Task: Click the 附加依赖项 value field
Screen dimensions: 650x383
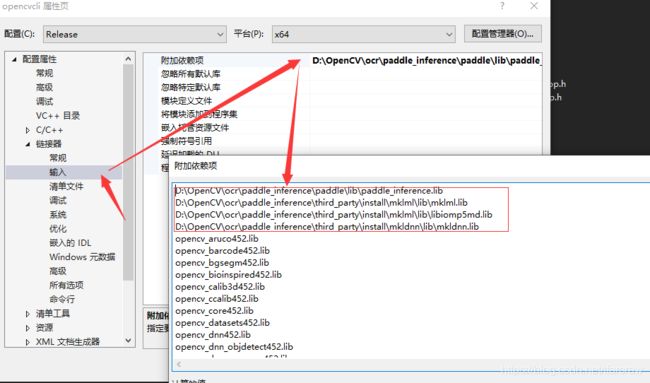Action: click(426, 61)
